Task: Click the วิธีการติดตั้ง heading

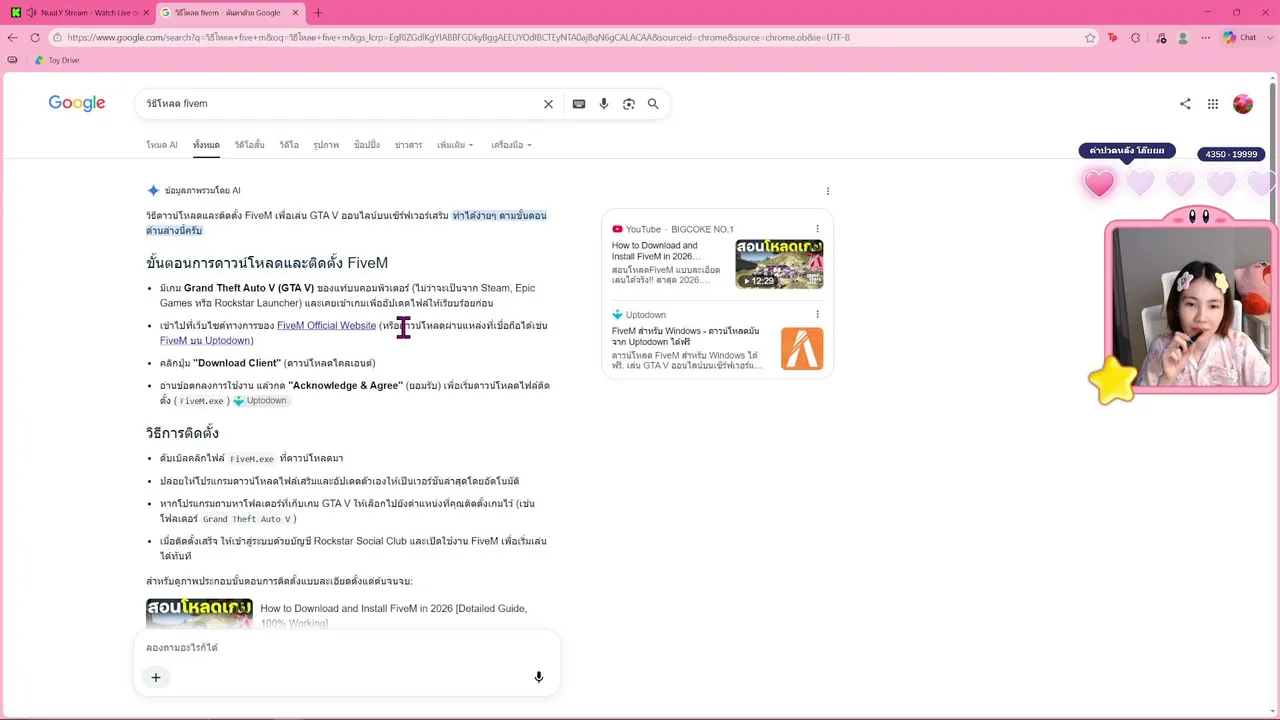Action: click(x=182, y=433)
